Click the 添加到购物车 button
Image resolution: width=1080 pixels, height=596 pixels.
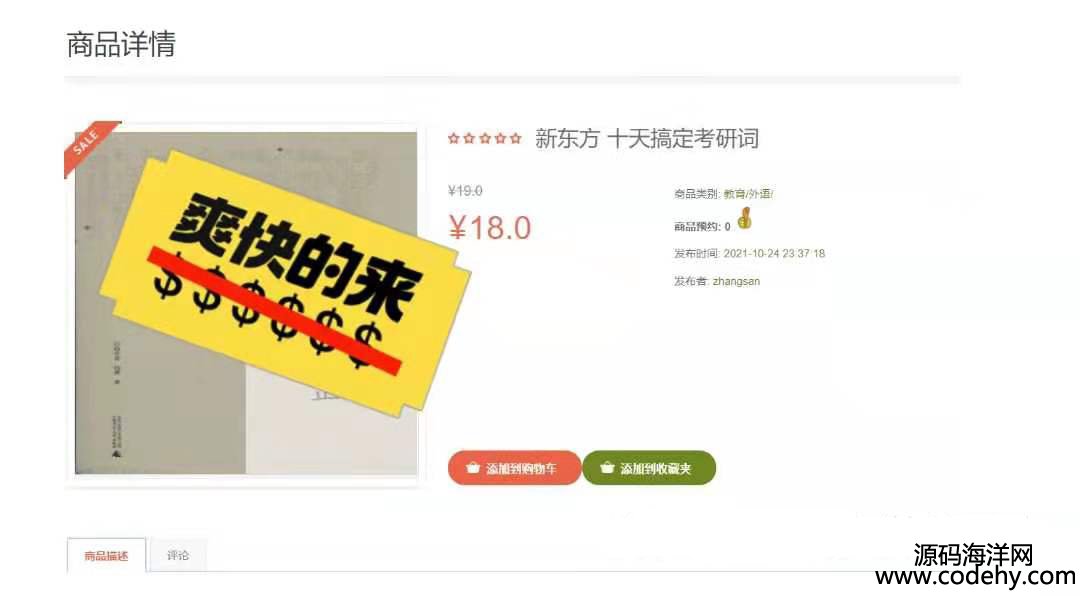[x=515, y=468]
